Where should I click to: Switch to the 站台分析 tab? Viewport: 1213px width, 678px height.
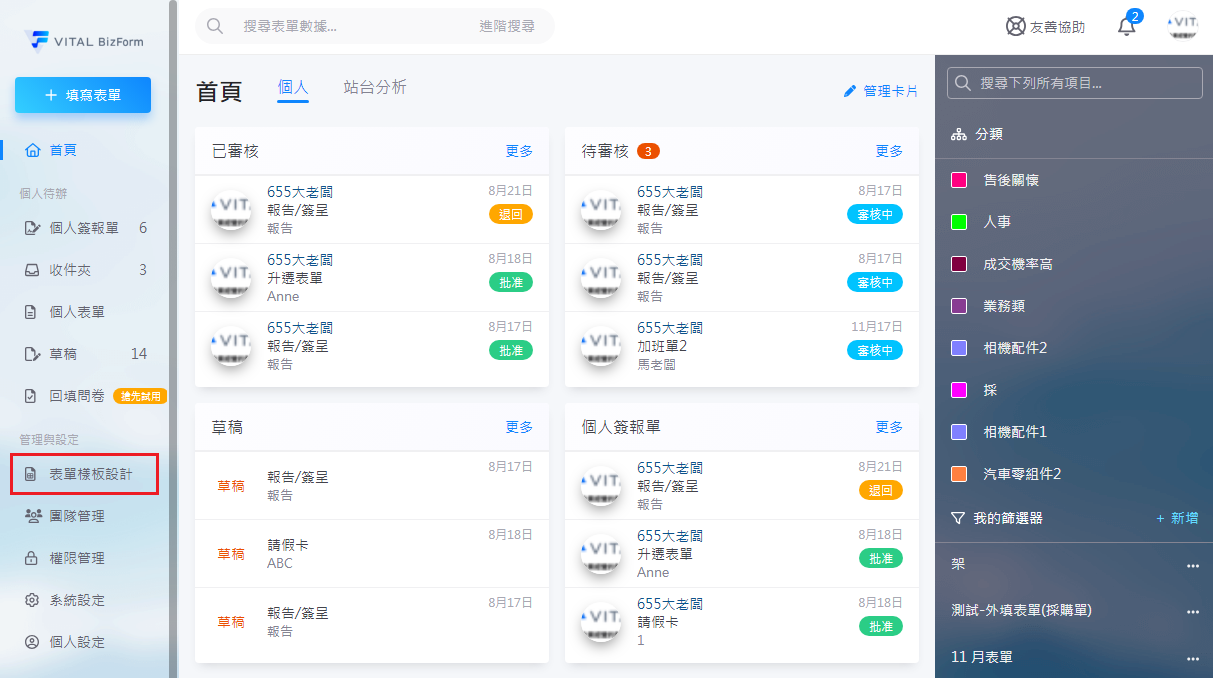pyautogui.click(x=375, y=87)
